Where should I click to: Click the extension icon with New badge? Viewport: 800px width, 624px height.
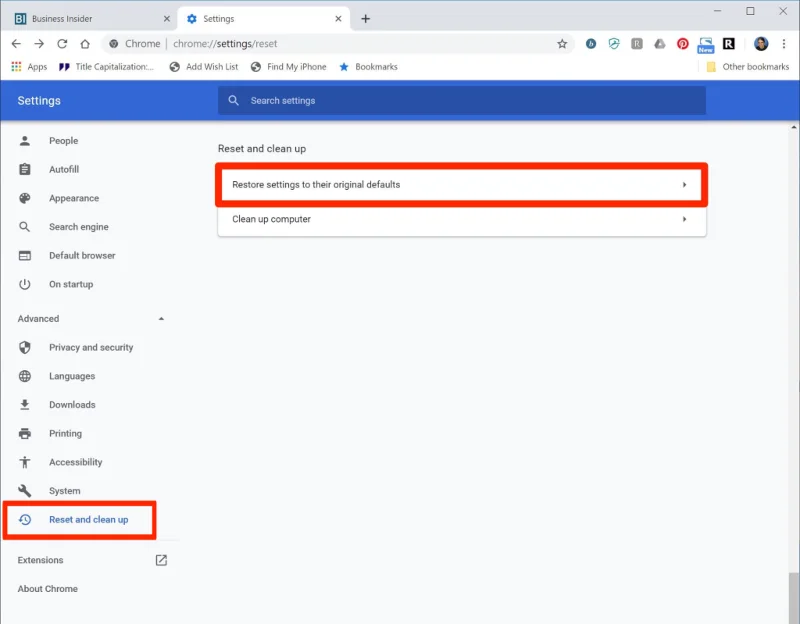(706, 45)
